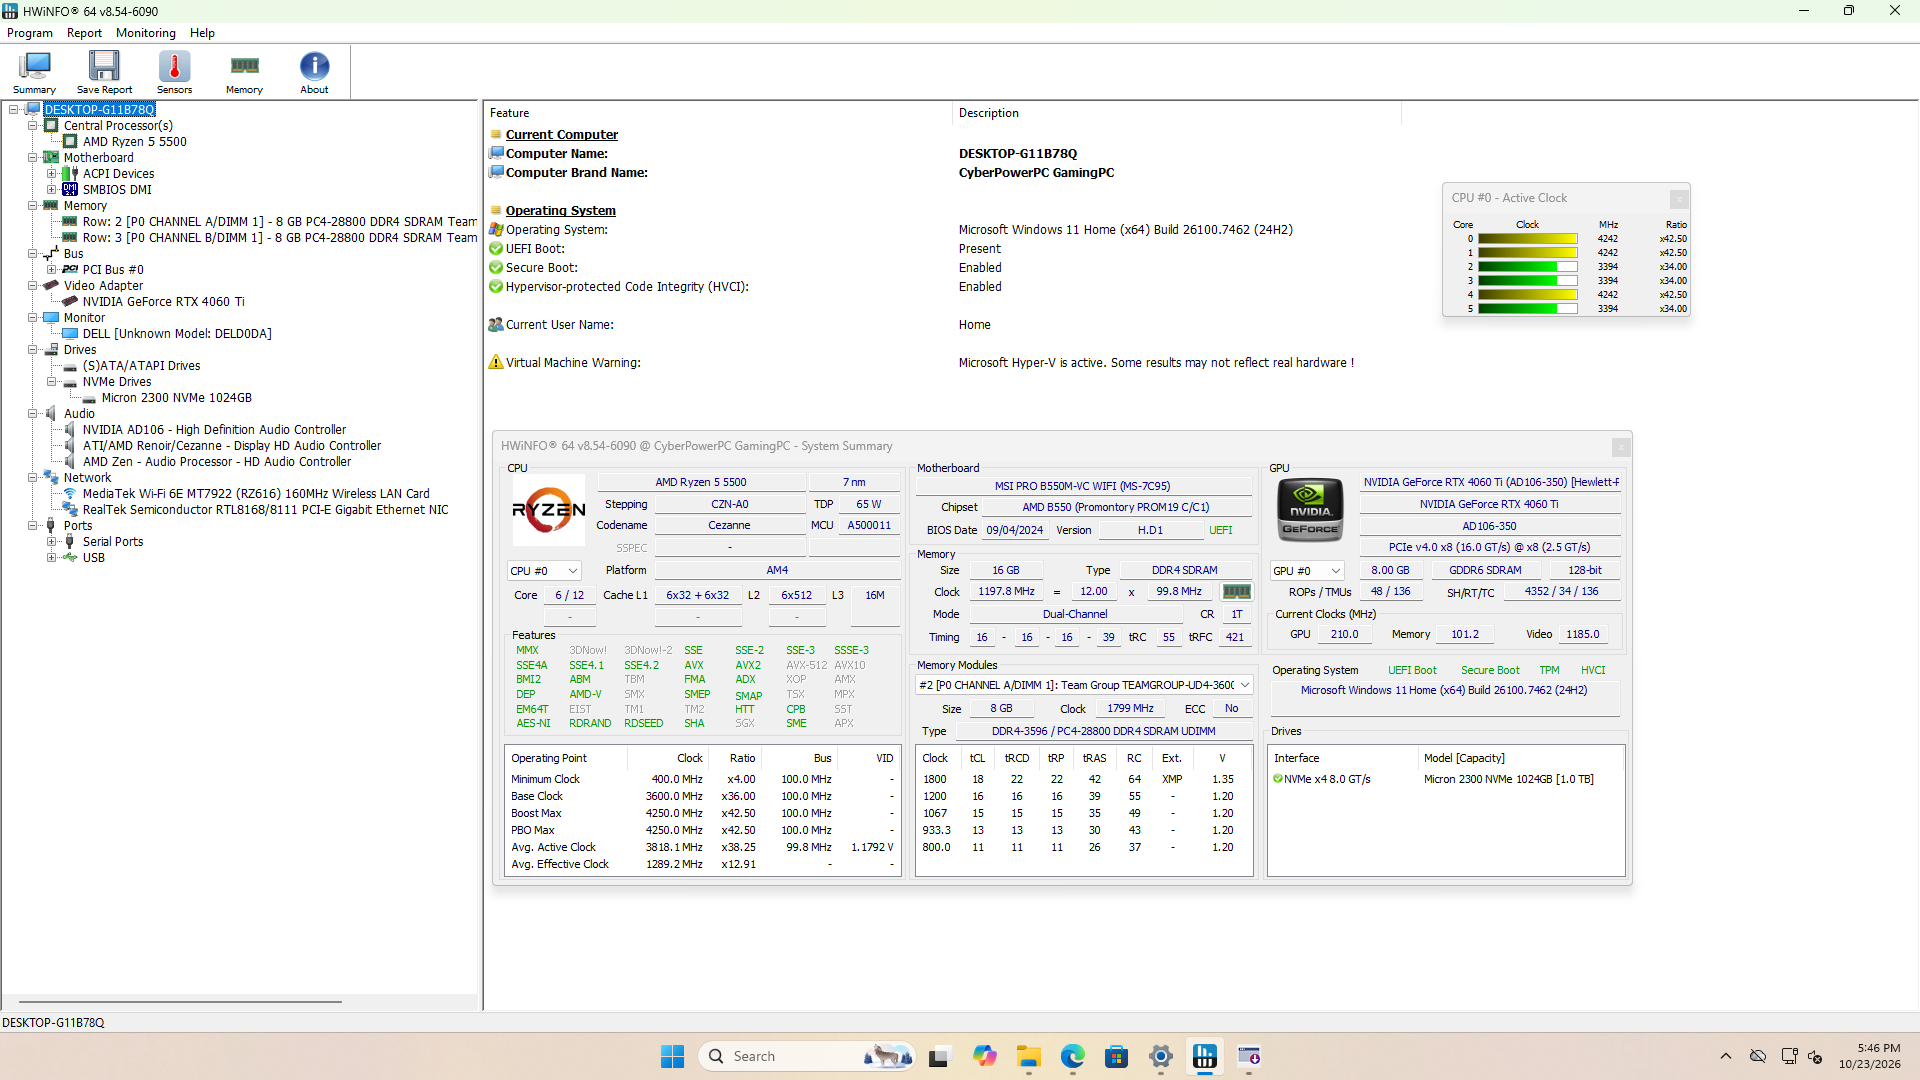Click the Operating System heading link

point(560,211)
